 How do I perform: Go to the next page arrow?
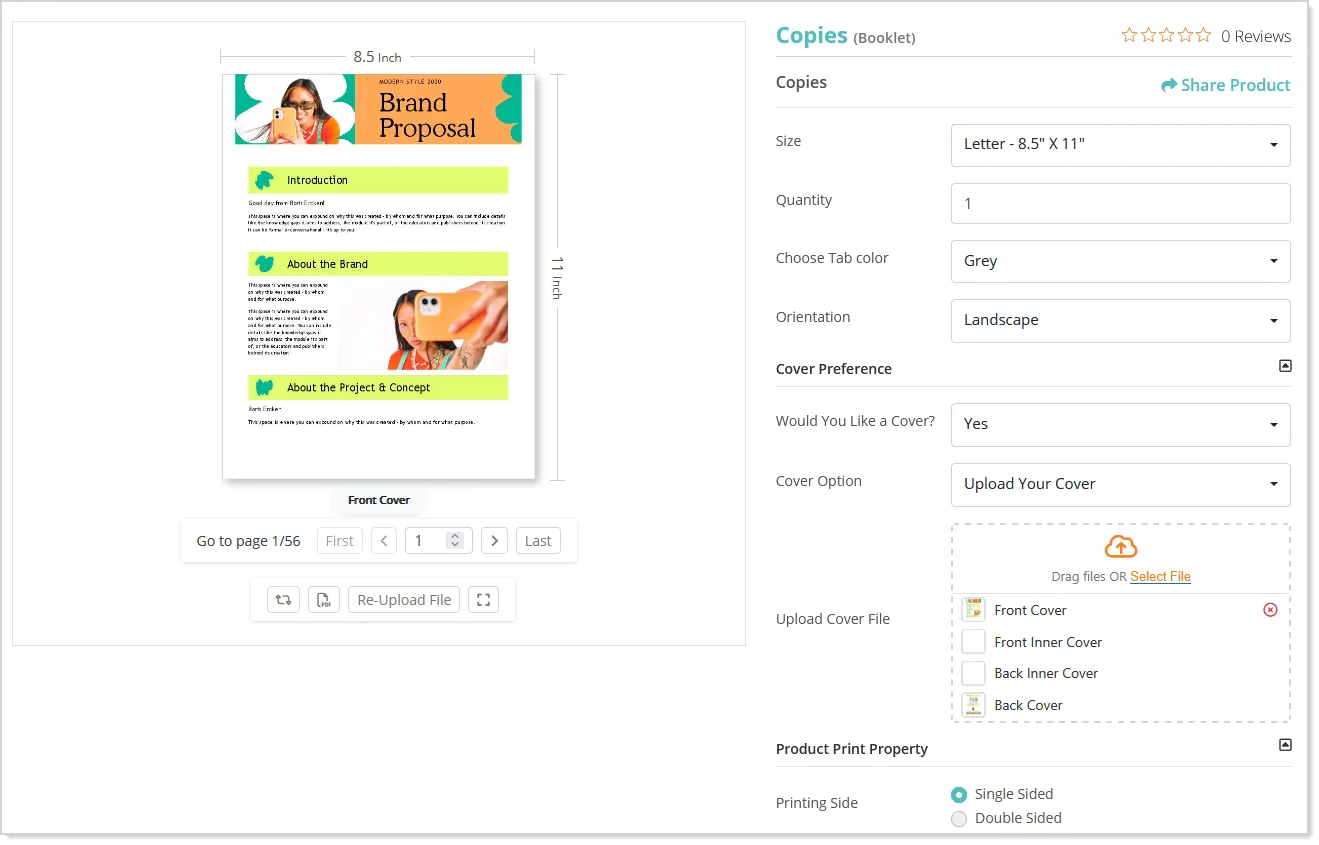click(x=494, y=541)
